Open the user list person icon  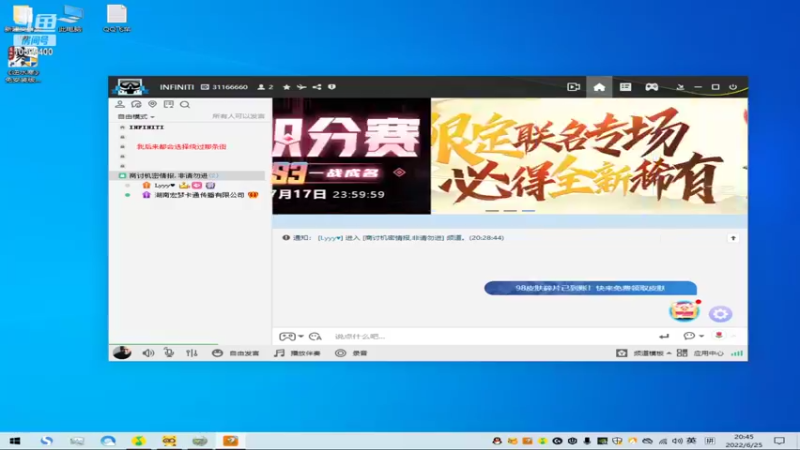[x=120, y=104]
